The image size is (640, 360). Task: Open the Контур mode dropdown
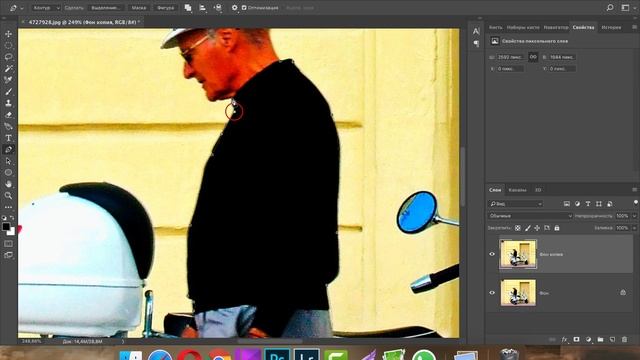point(46,8)
